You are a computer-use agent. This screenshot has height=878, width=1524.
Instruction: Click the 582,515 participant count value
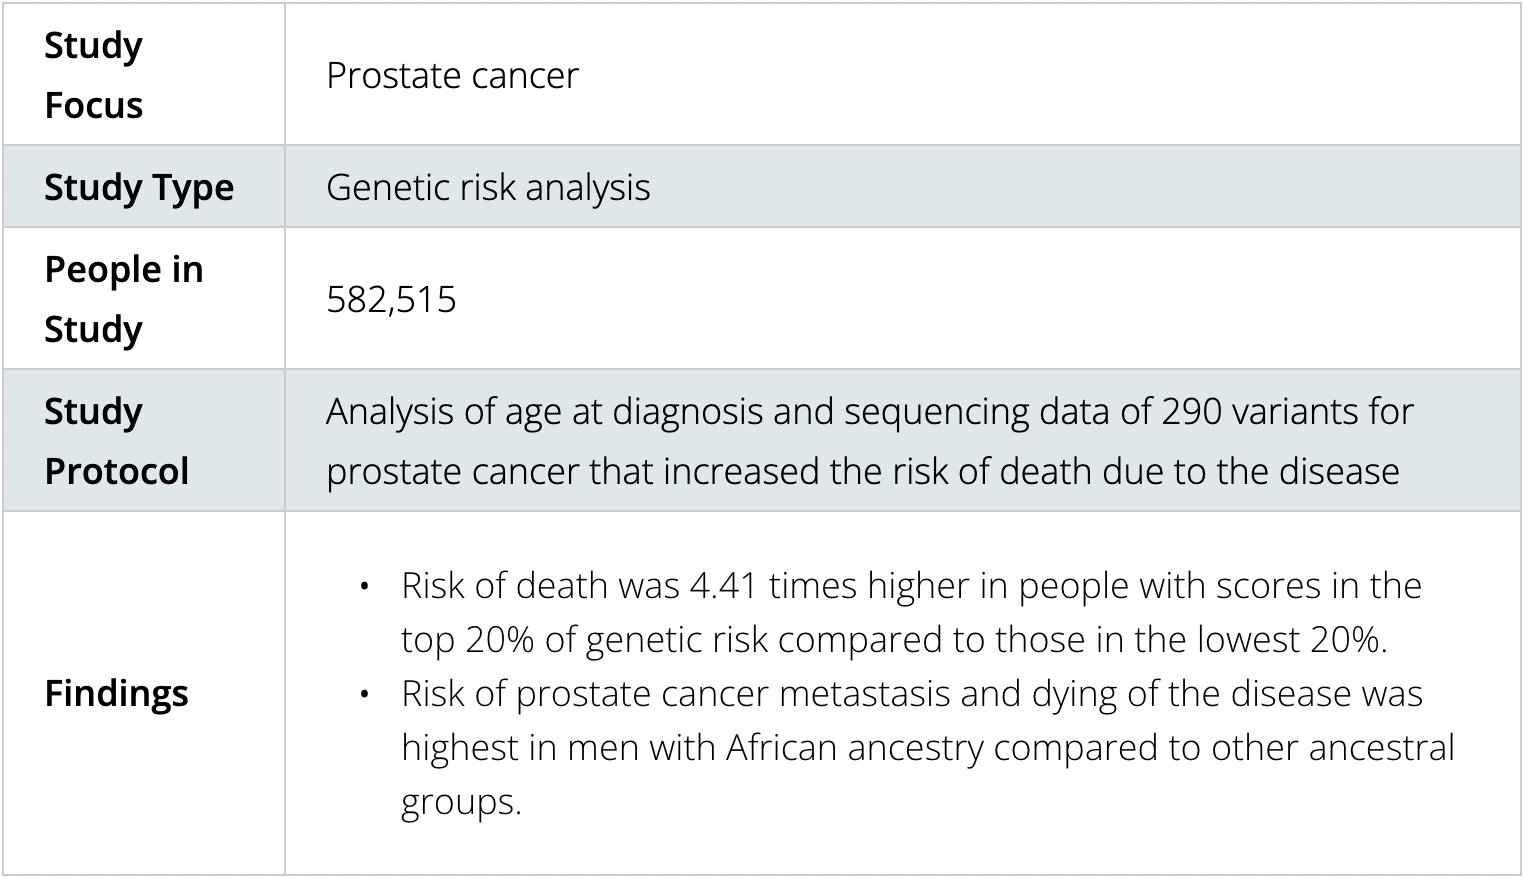(391, 299)
